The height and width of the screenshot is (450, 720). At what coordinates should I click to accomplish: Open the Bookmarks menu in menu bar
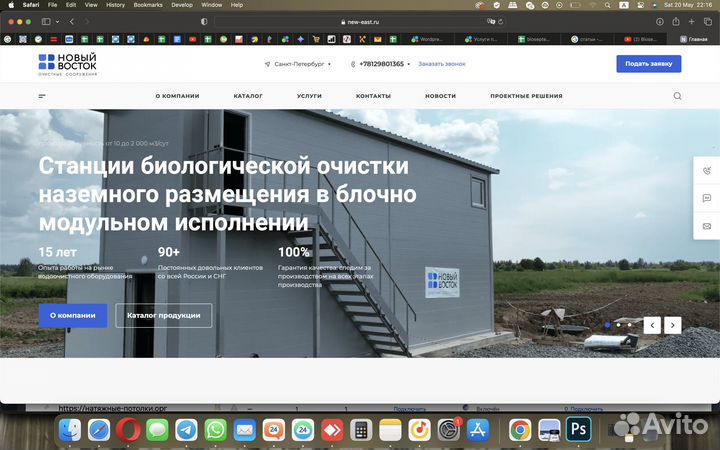[x=148, y=5]
